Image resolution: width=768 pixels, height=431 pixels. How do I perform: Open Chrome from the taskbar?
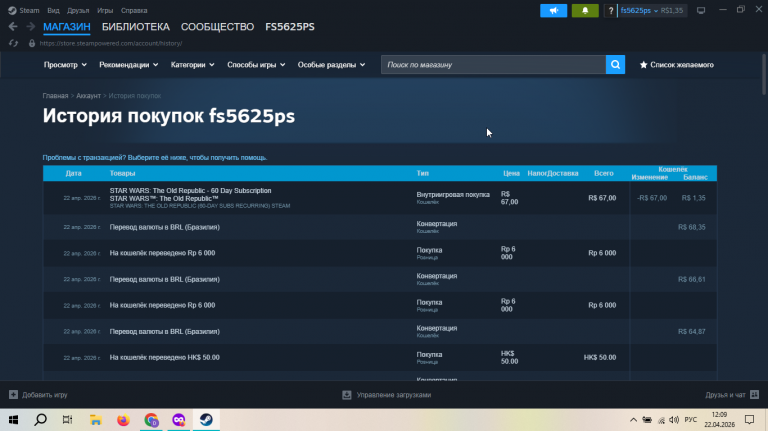151,420
